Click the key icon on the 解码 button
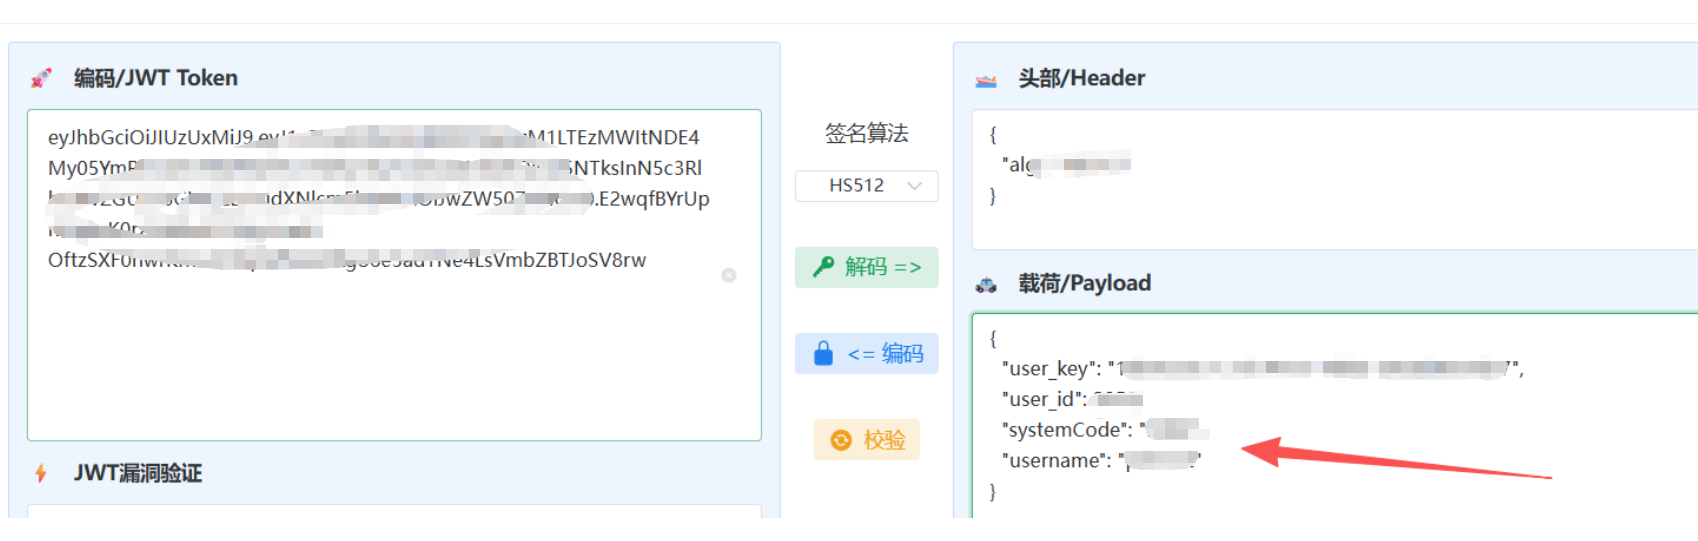The width and height of the screenshot is (1698, 541). 823,267
